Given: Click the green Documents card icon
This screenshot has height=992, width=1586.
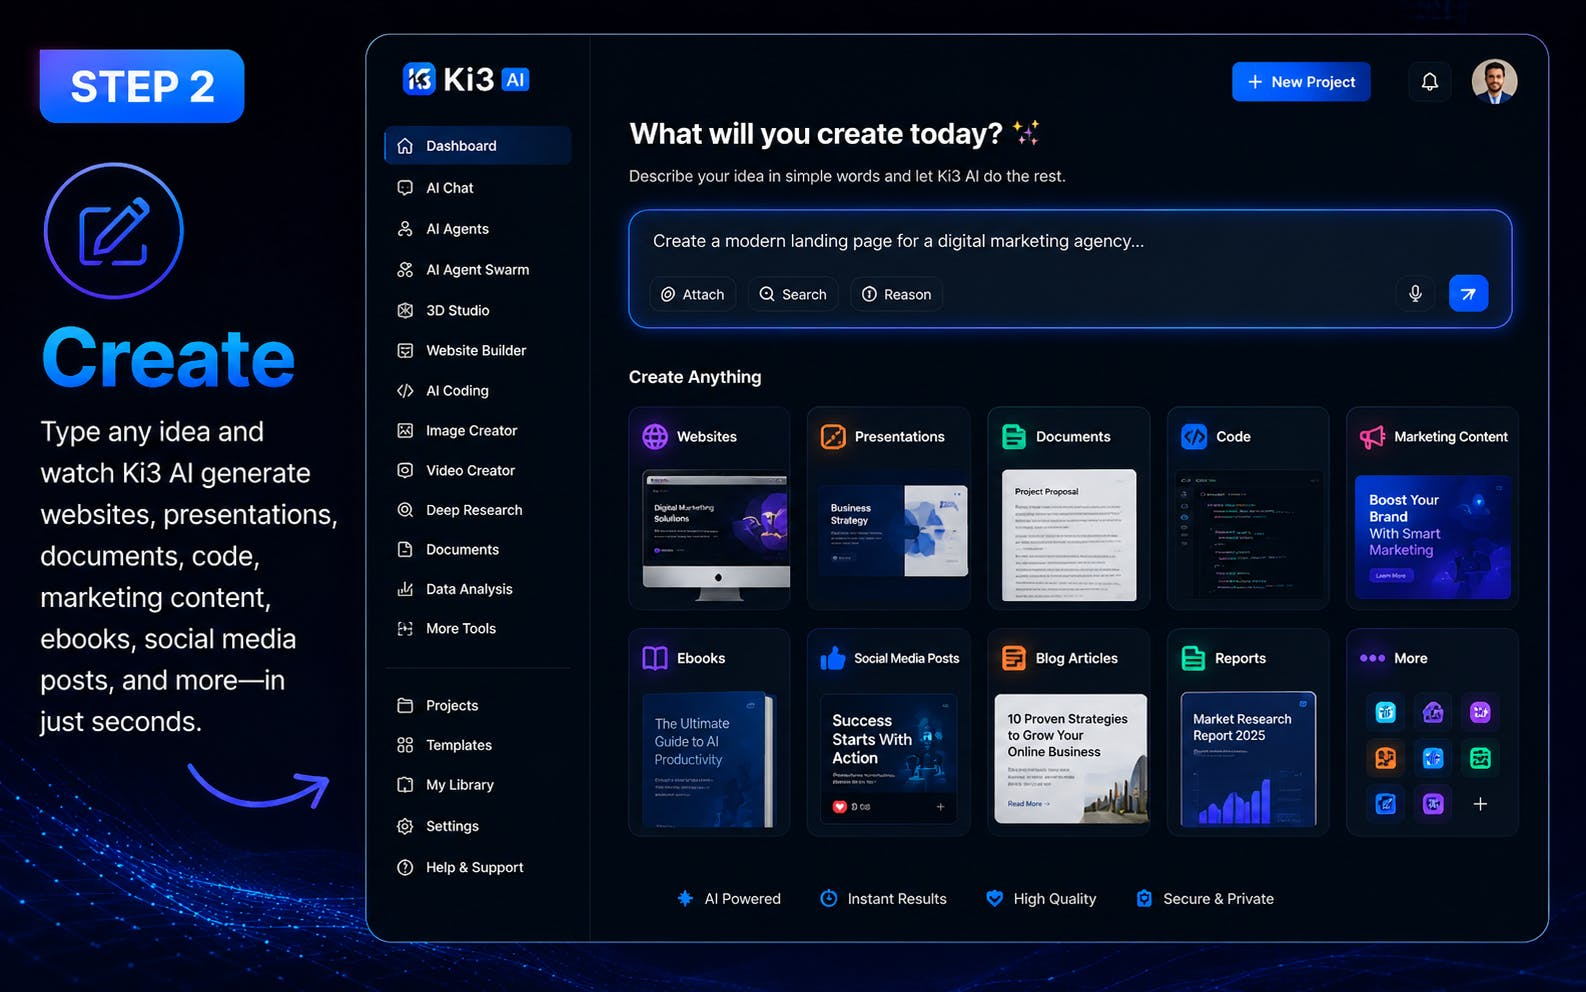Looking at the screenshot, I should coord(1014,437).
